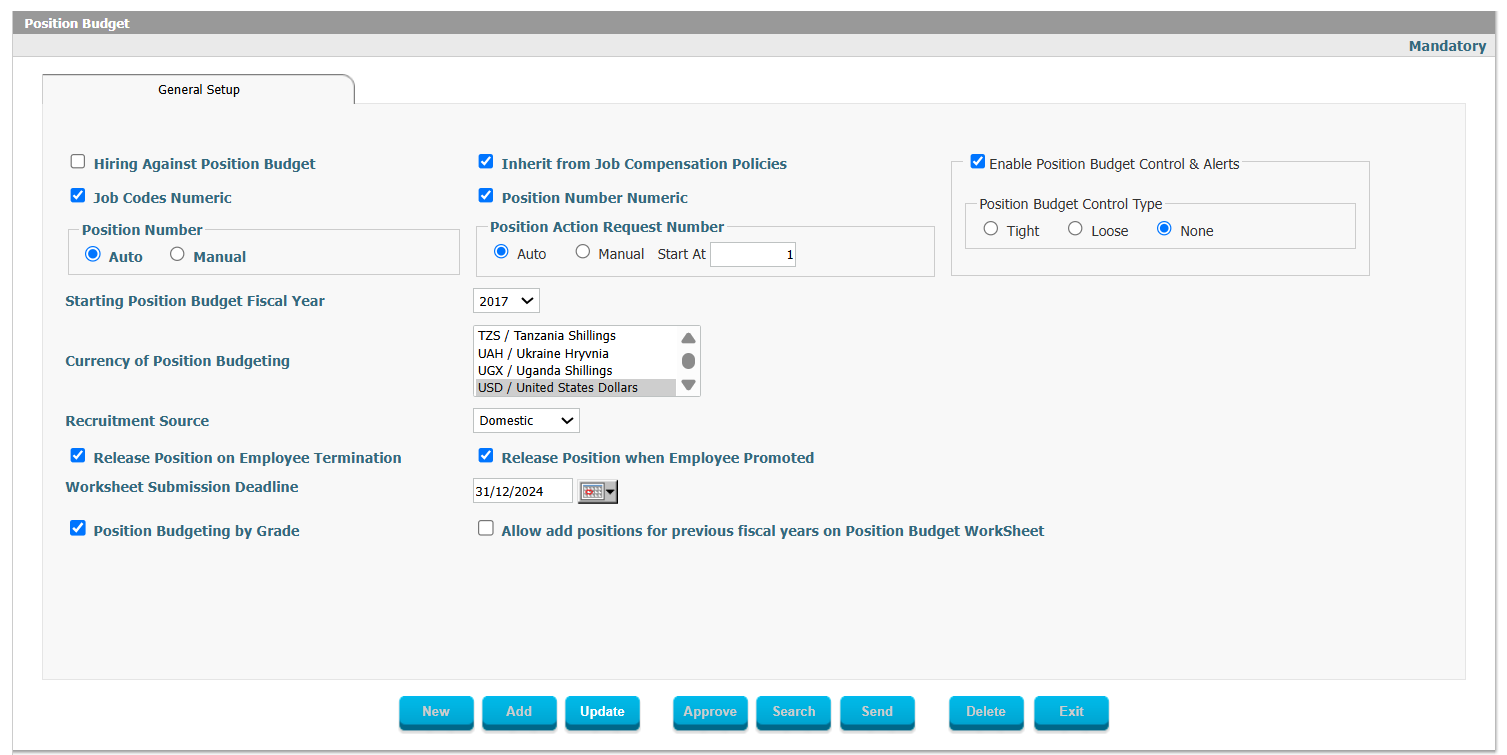Uncheck Position Budgeting by Grade

pos(78,529)
